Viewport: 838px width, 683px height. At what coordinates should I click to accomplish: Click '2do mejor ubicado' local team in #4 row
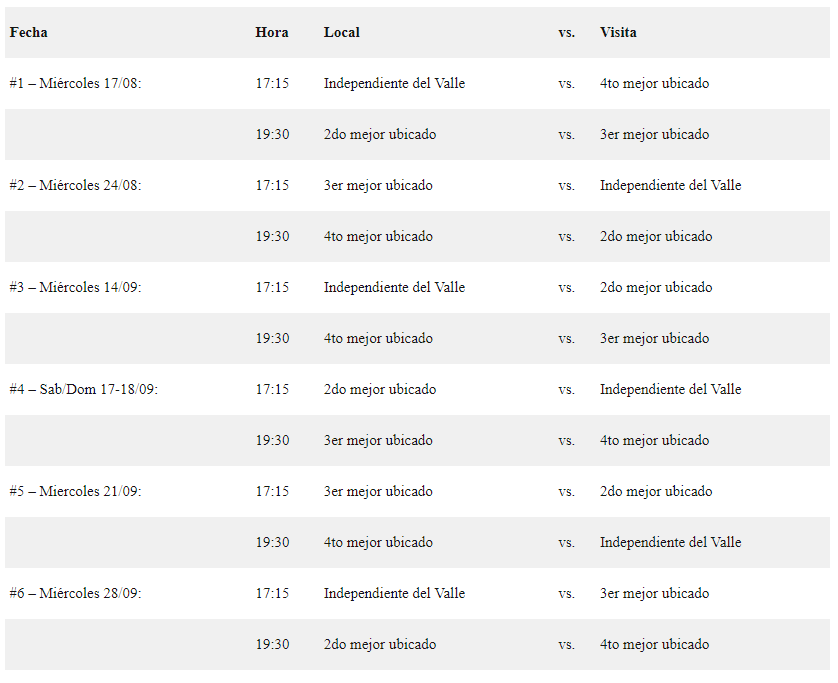coord(380,389)
